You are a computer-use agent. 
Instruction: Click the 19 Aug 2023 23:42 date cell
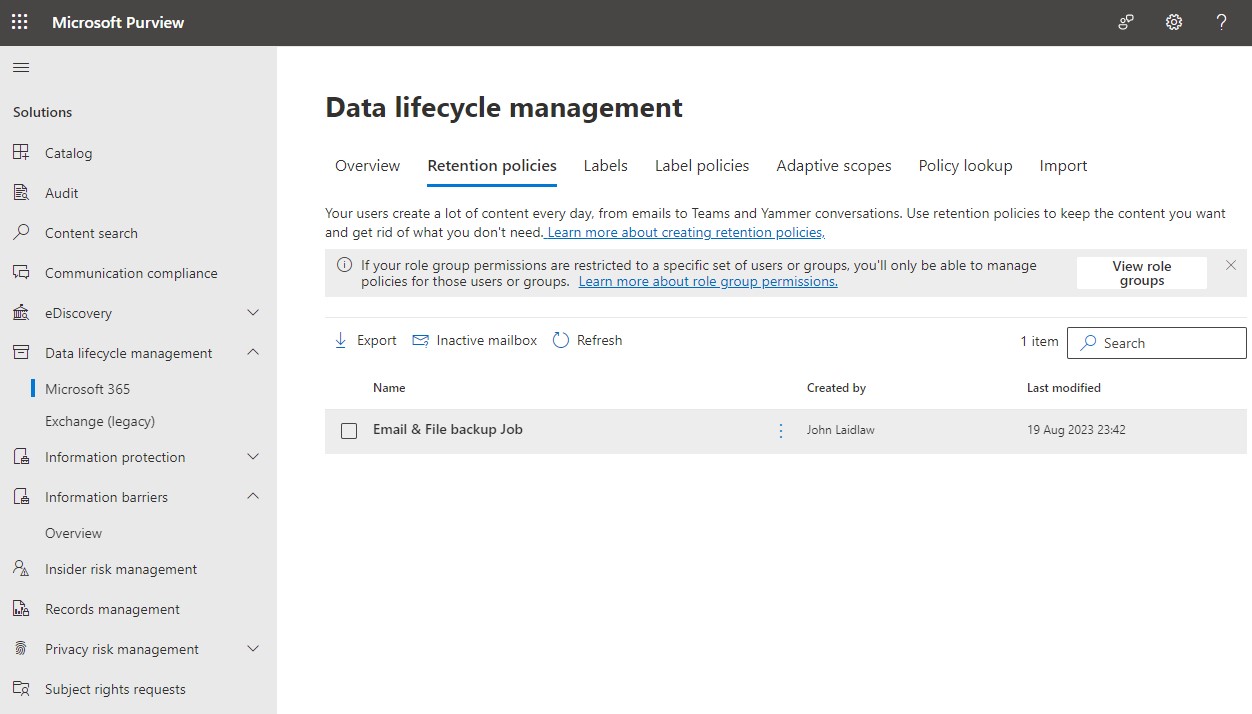tap(1076, 430)
